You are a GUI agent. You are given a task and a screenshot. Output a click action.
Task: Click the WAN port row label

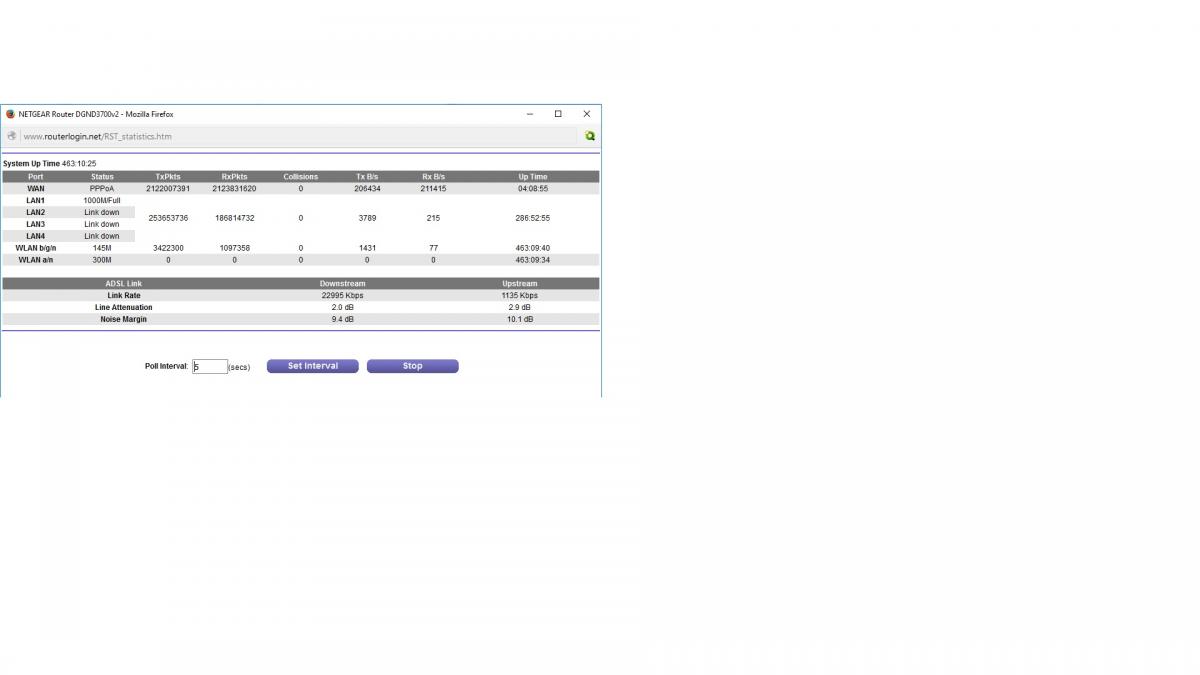36,188
